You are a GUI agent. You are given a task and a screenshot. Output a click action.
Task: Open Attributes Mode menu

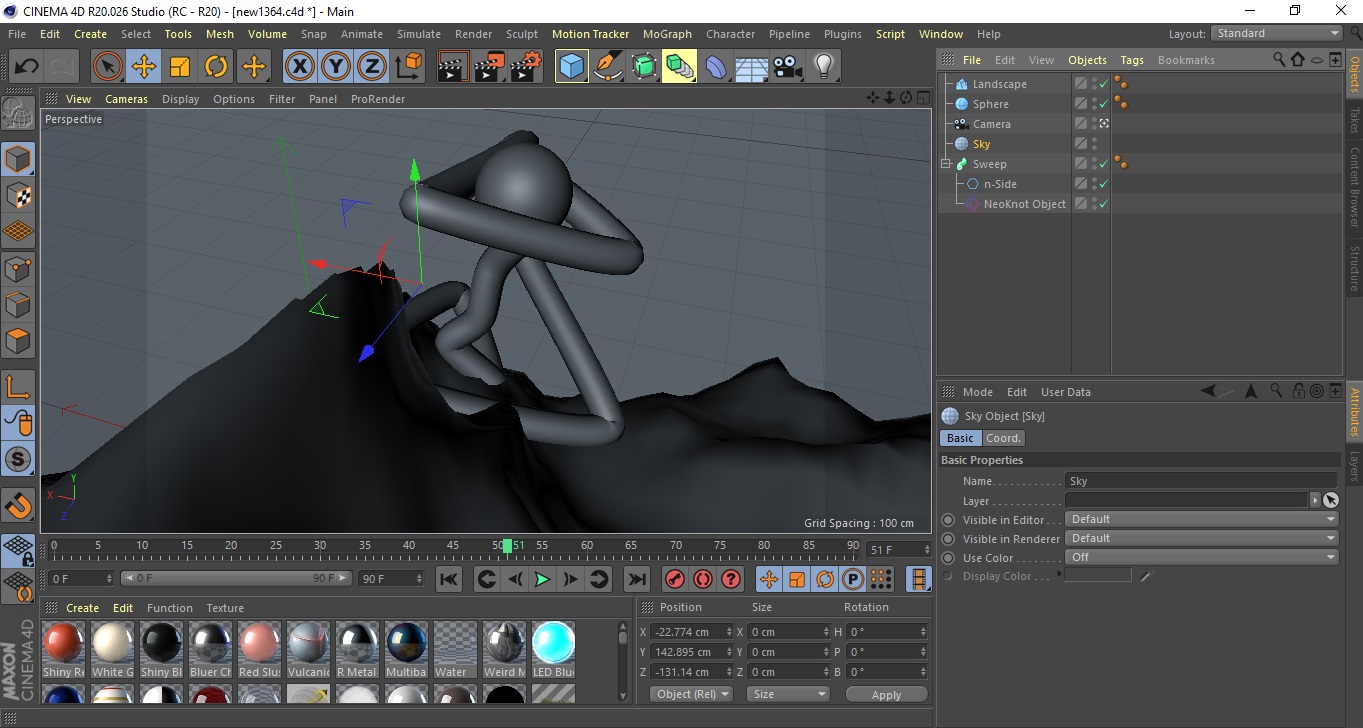click(x=978, y=392)
